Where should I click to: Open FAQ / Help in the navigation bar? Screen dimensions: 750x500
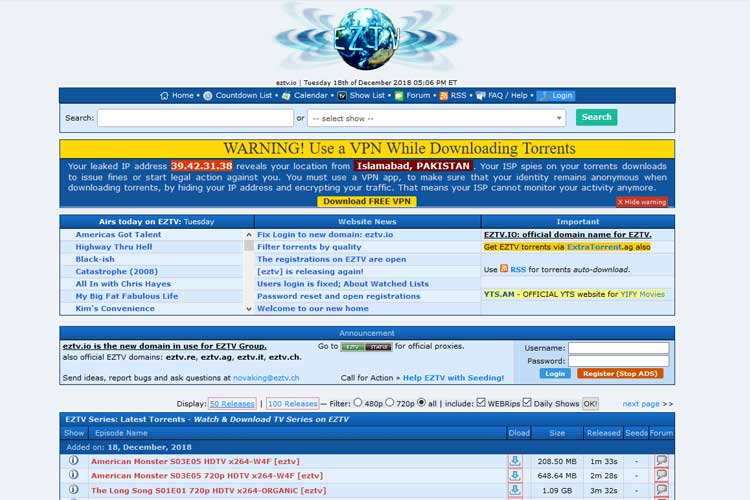507,96
